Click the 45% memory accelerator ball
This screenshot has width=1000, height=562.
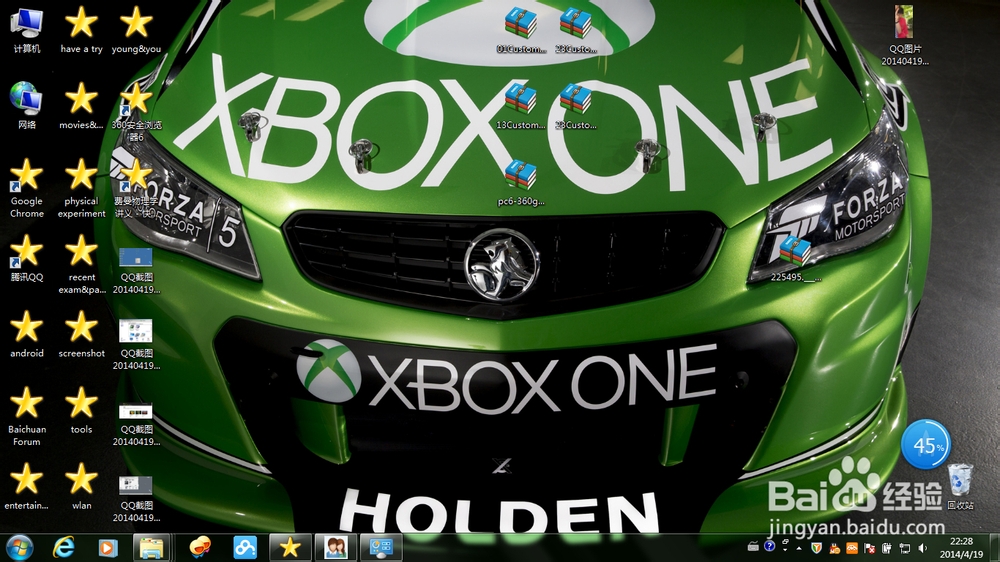[x=926, y=444]
